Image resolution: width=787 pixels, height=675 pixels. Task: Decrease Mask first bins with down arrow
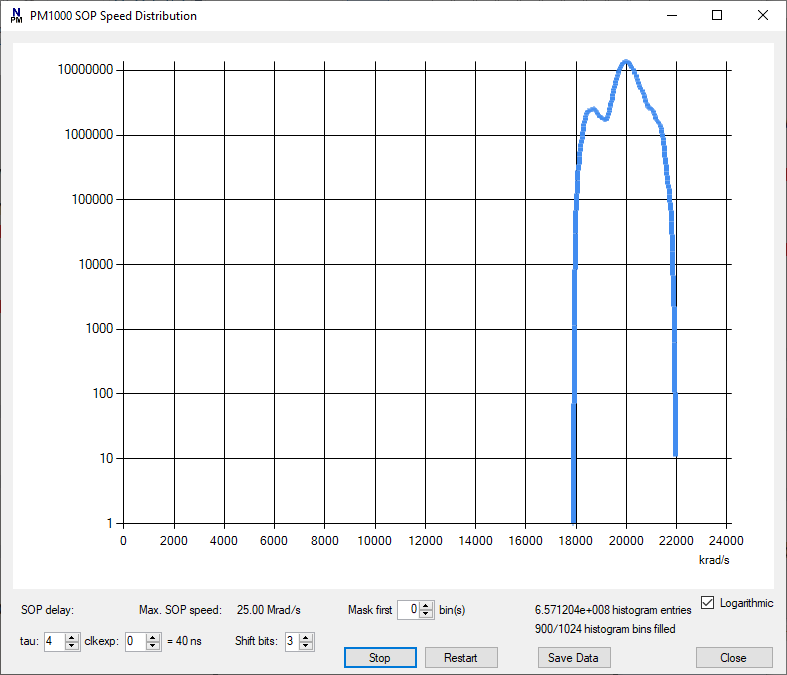coord(427,614)
